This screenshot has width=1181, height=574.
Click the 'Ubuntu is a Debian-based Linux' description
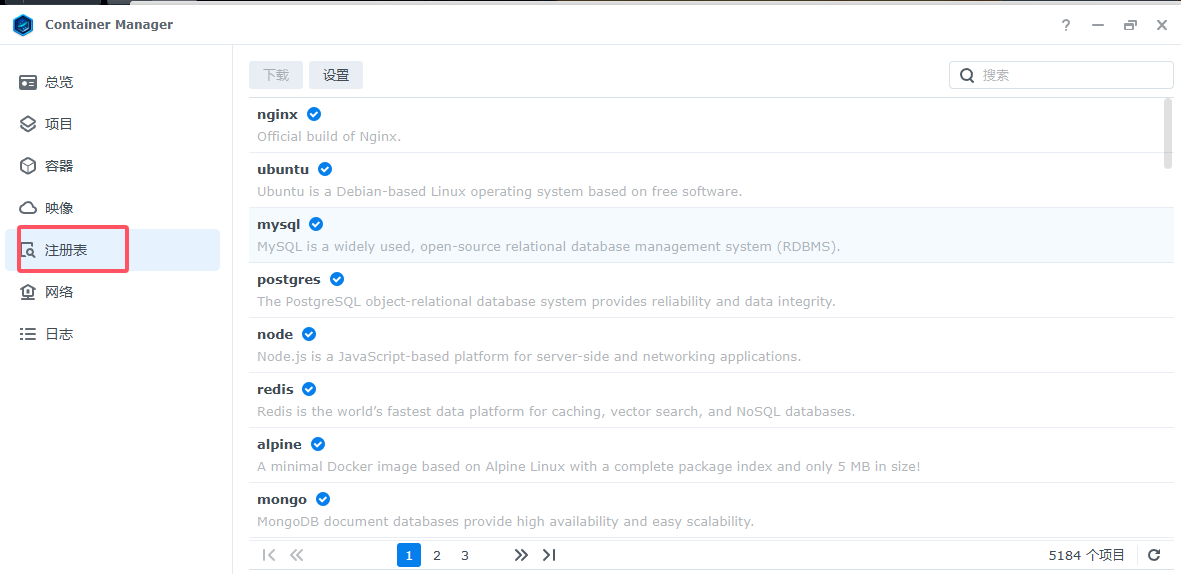(499, 191)
